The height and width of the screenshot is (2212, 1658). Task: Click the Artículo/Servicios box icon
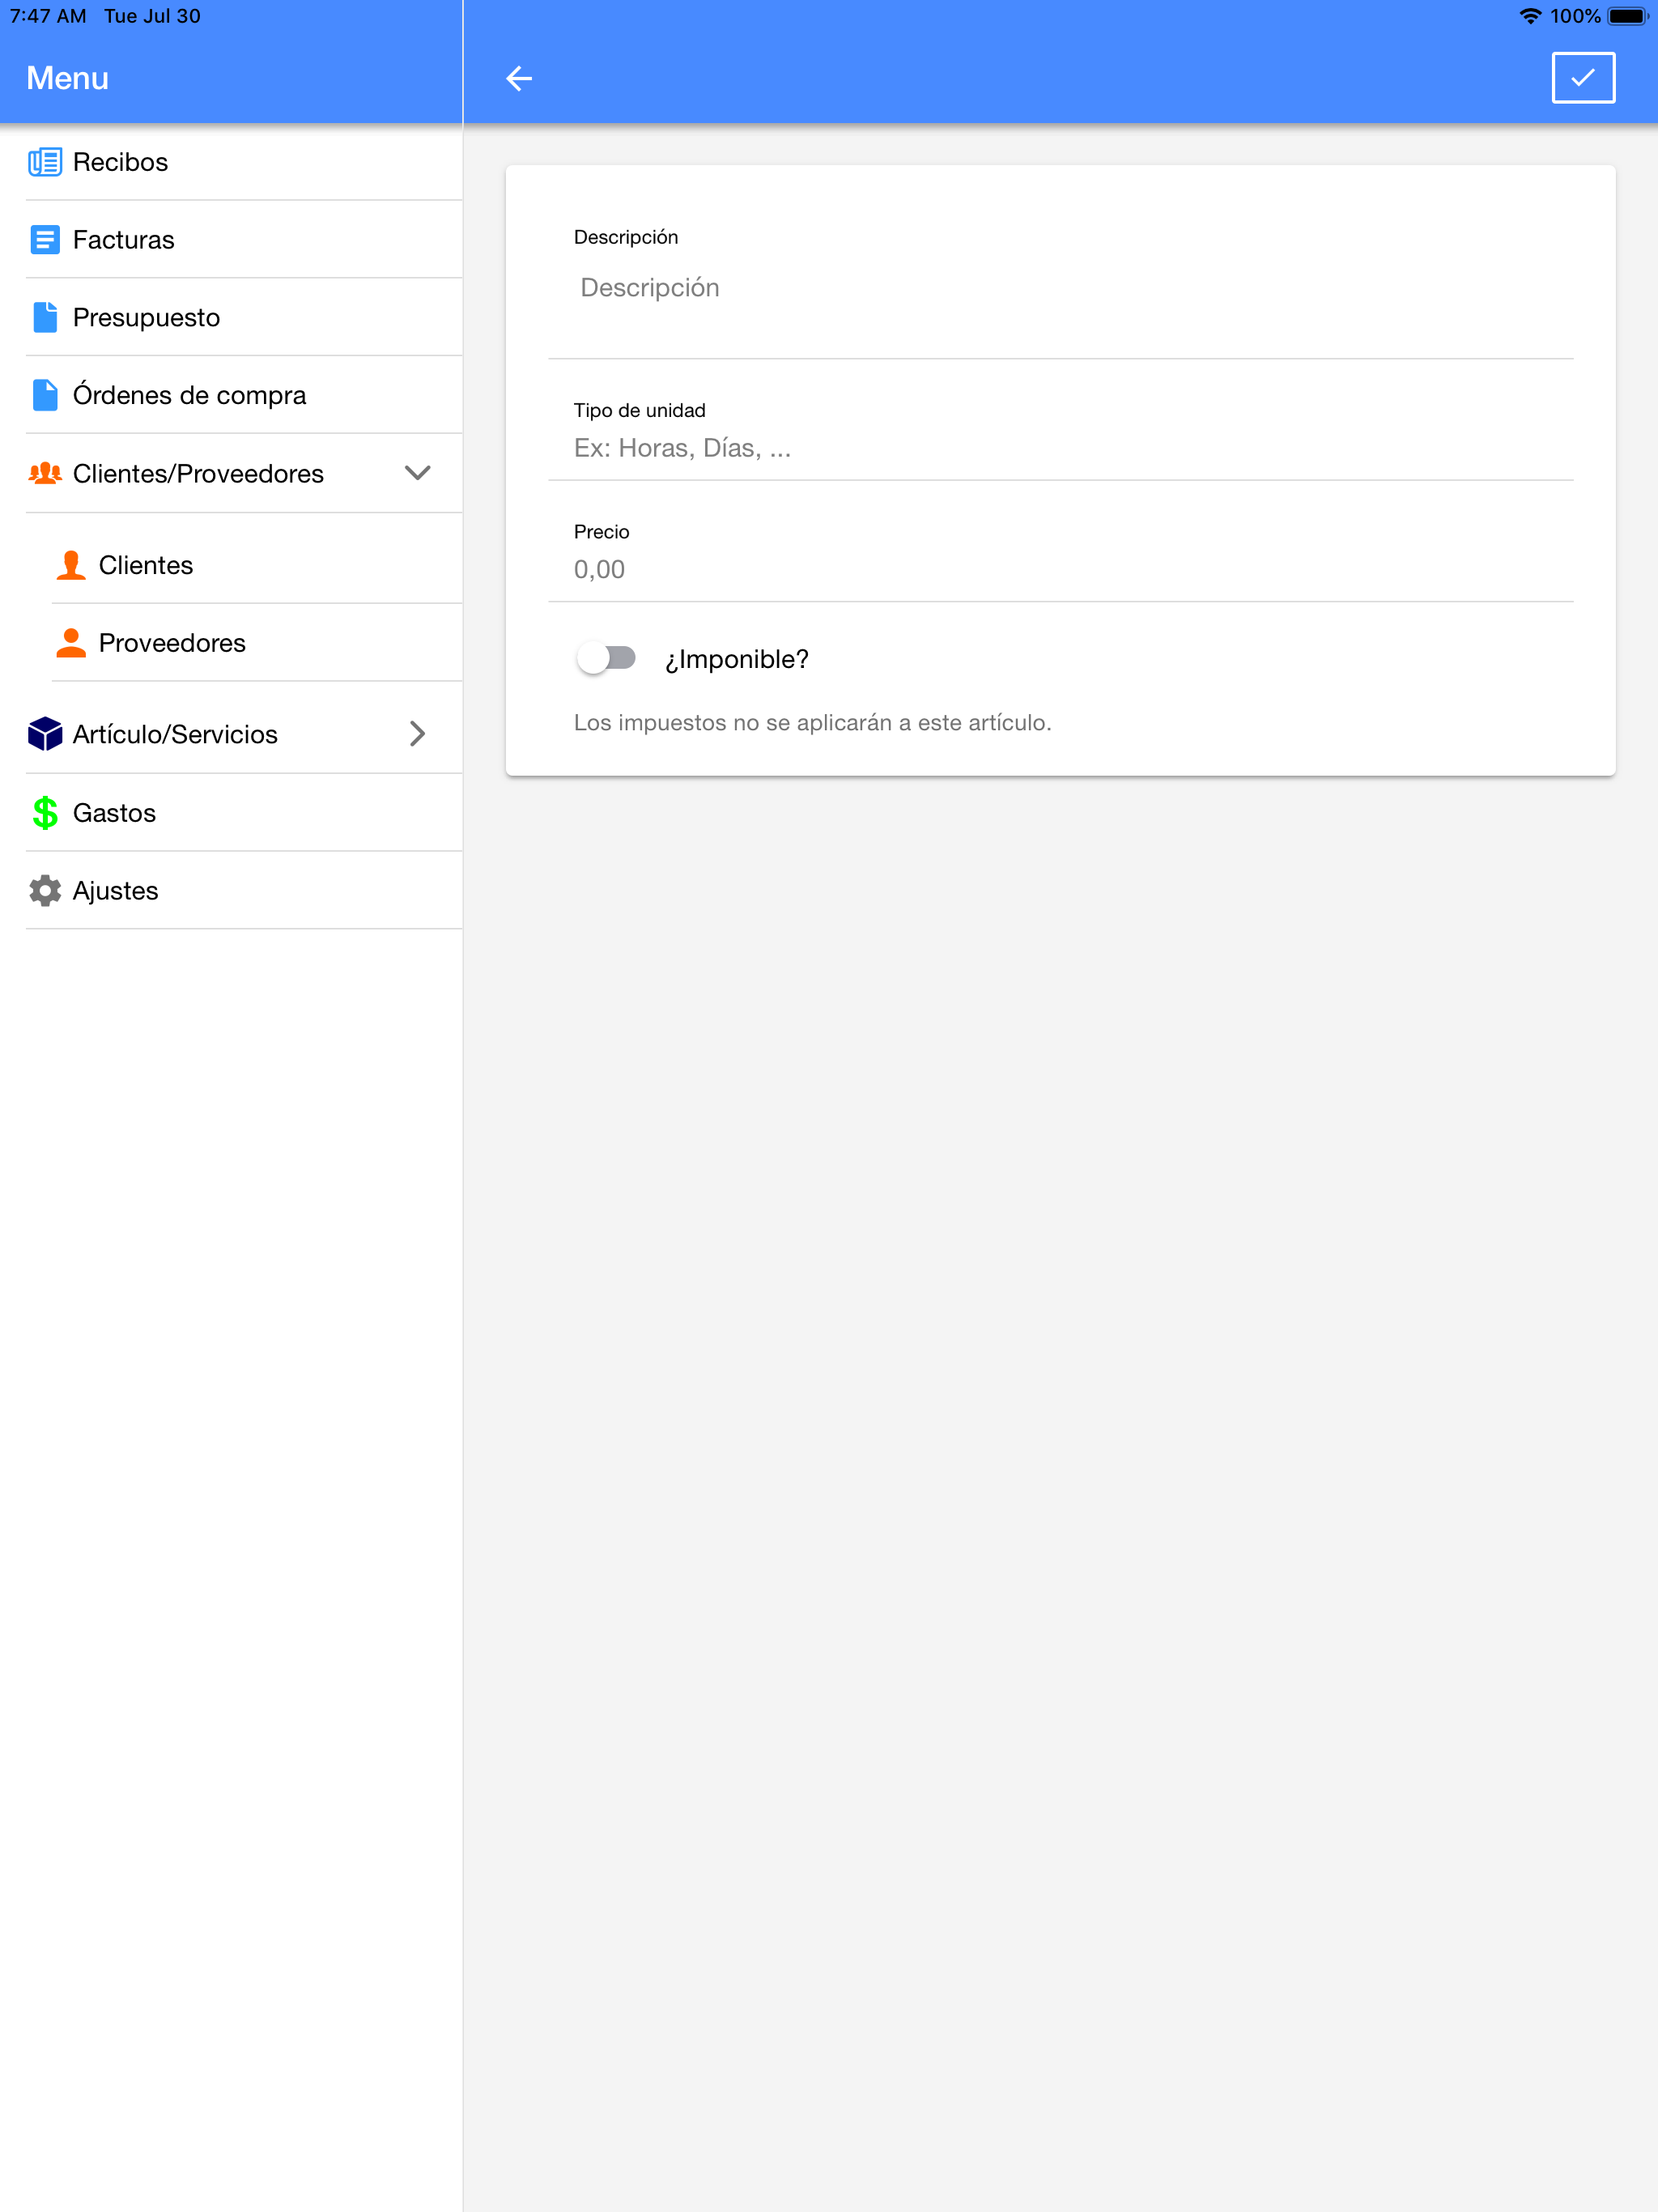click(x=45, y=734)
